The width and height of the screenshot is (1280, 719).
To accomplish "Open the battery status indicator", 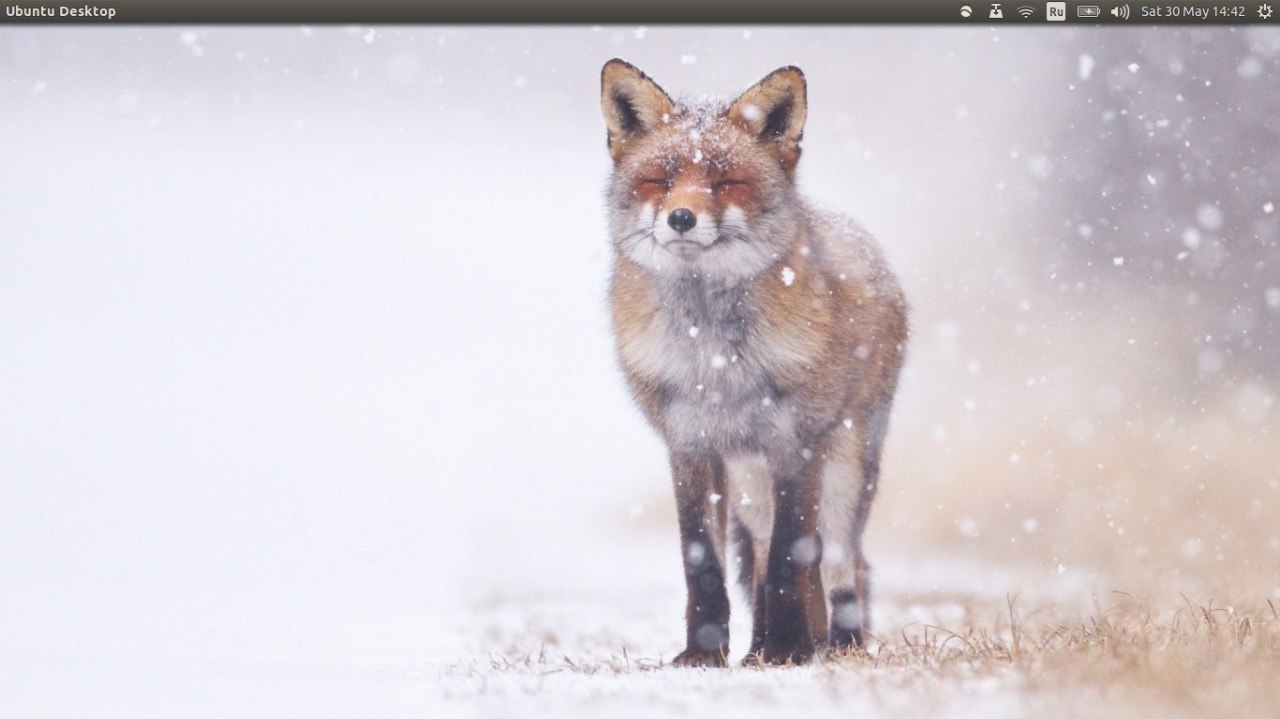I will coord(1088,12).
